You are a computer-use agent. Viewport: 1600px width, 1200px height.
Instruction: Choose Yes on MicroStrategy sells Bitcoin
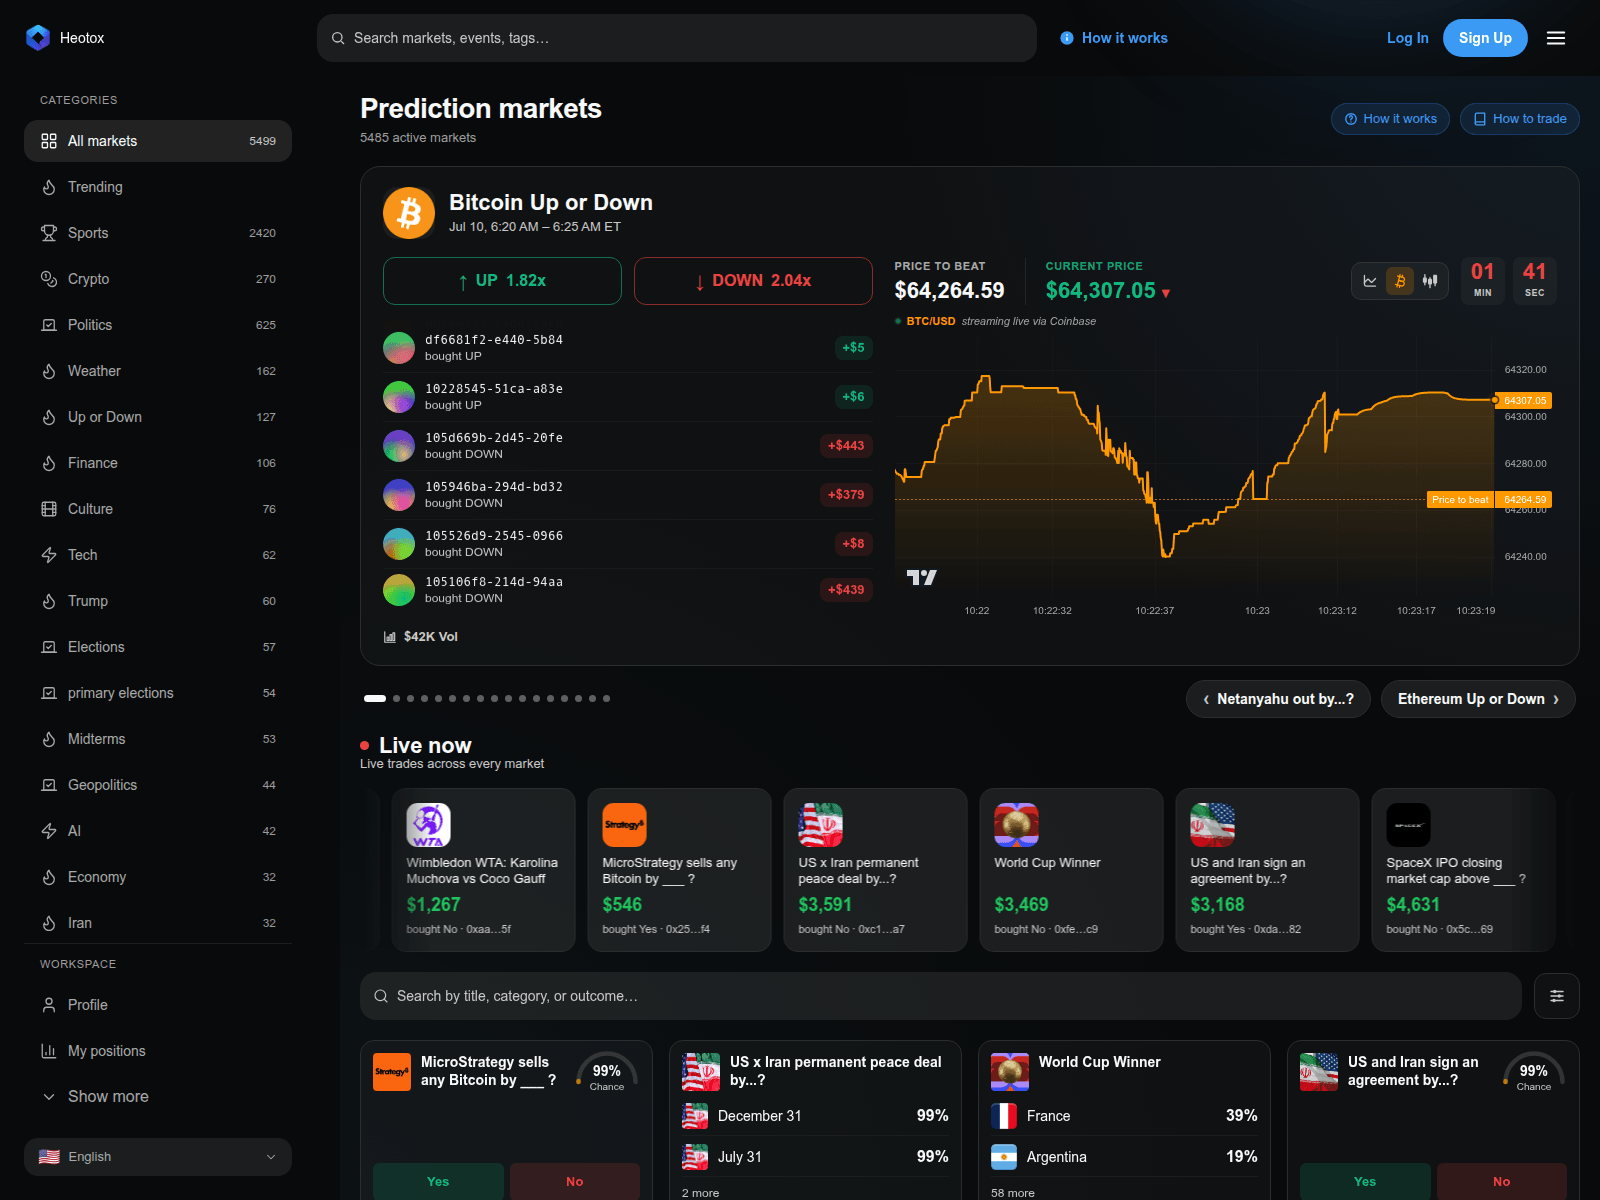438,1181
